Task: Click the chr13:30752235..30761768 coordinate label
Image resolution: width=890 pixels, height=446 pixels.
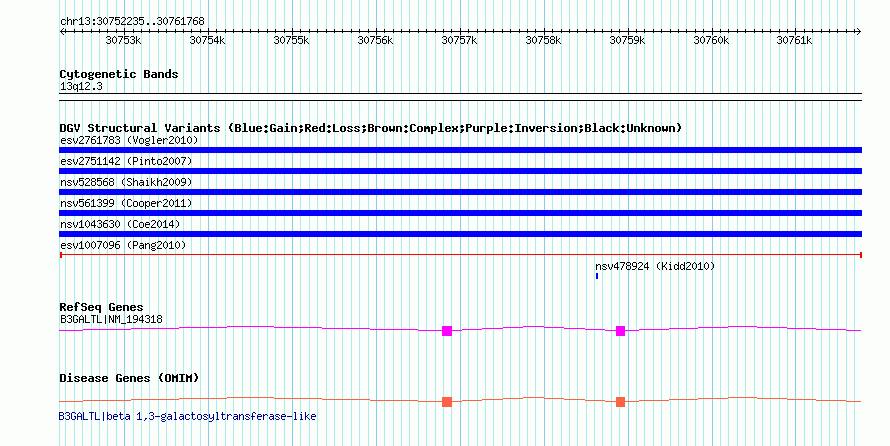Action: (x=132, y=22)
